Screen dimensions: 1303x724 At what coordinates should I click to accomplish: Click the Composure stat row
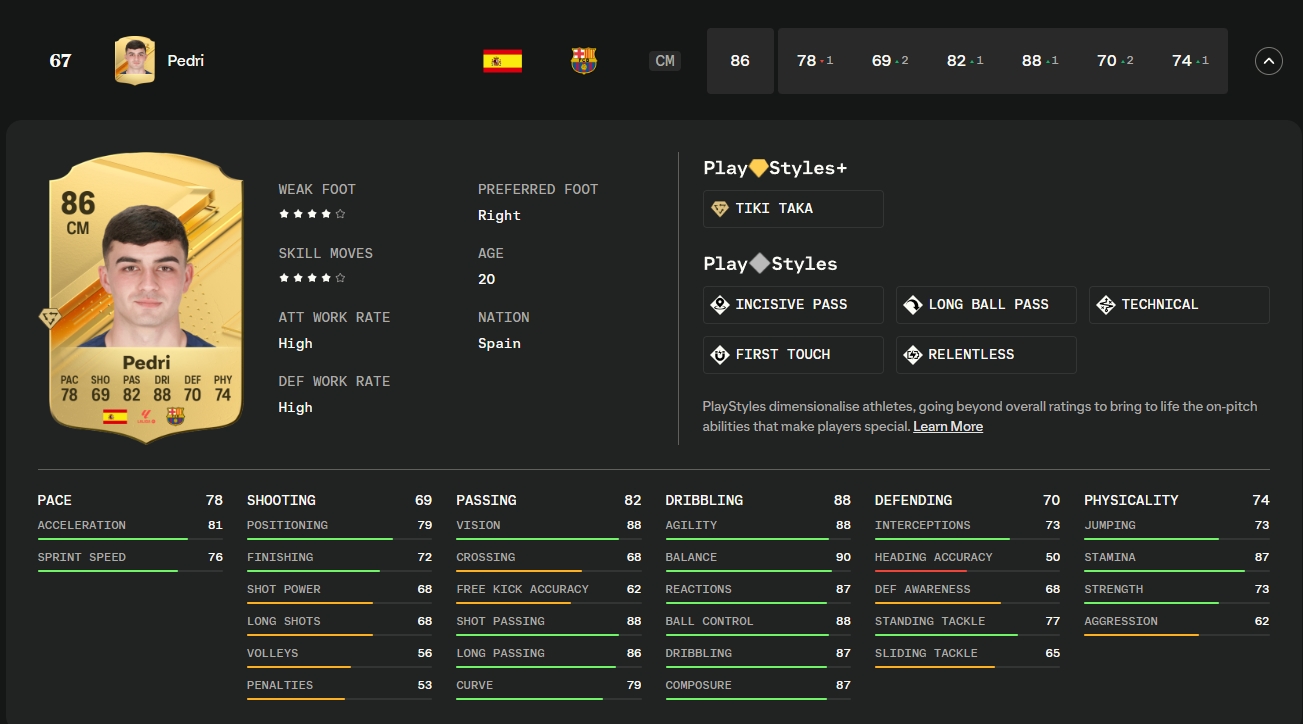click(x=758, y=689)
